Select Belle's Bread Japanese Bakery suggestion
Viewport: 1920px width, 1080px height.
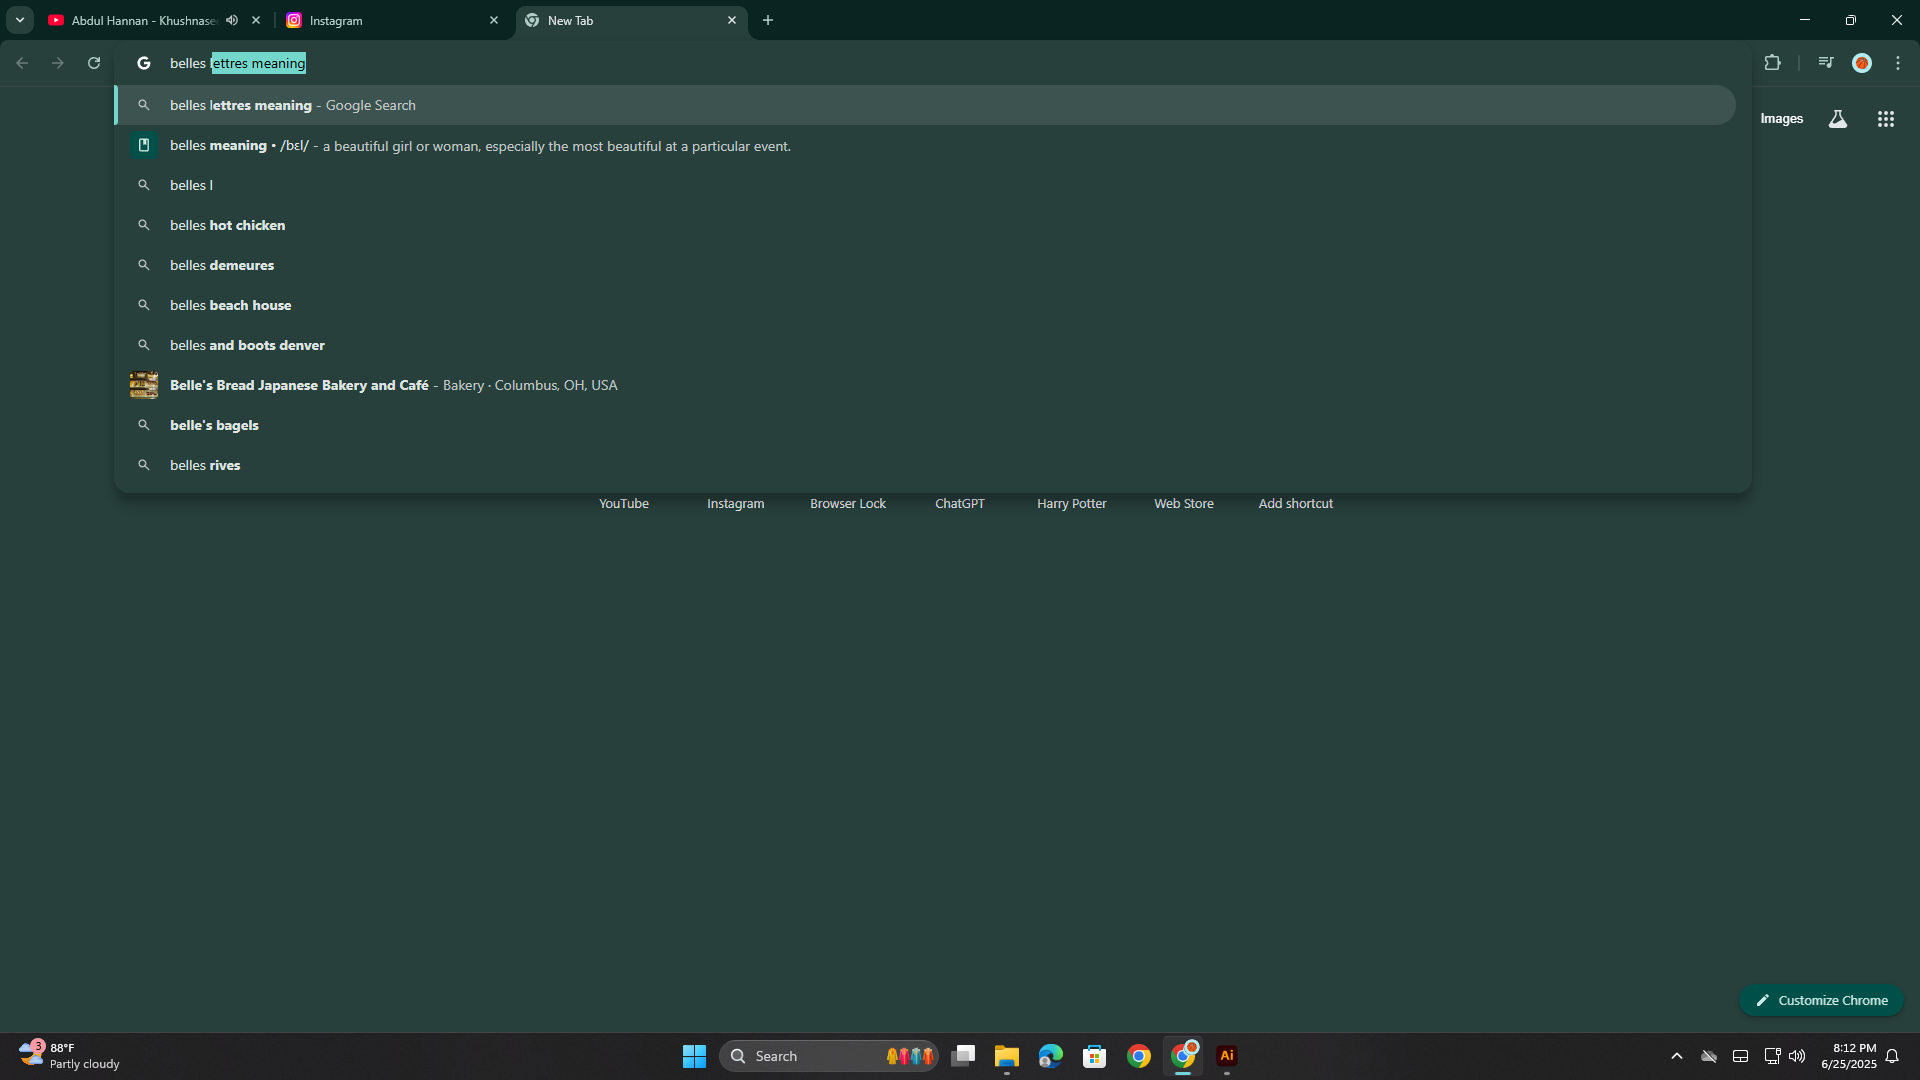point(925,385)
